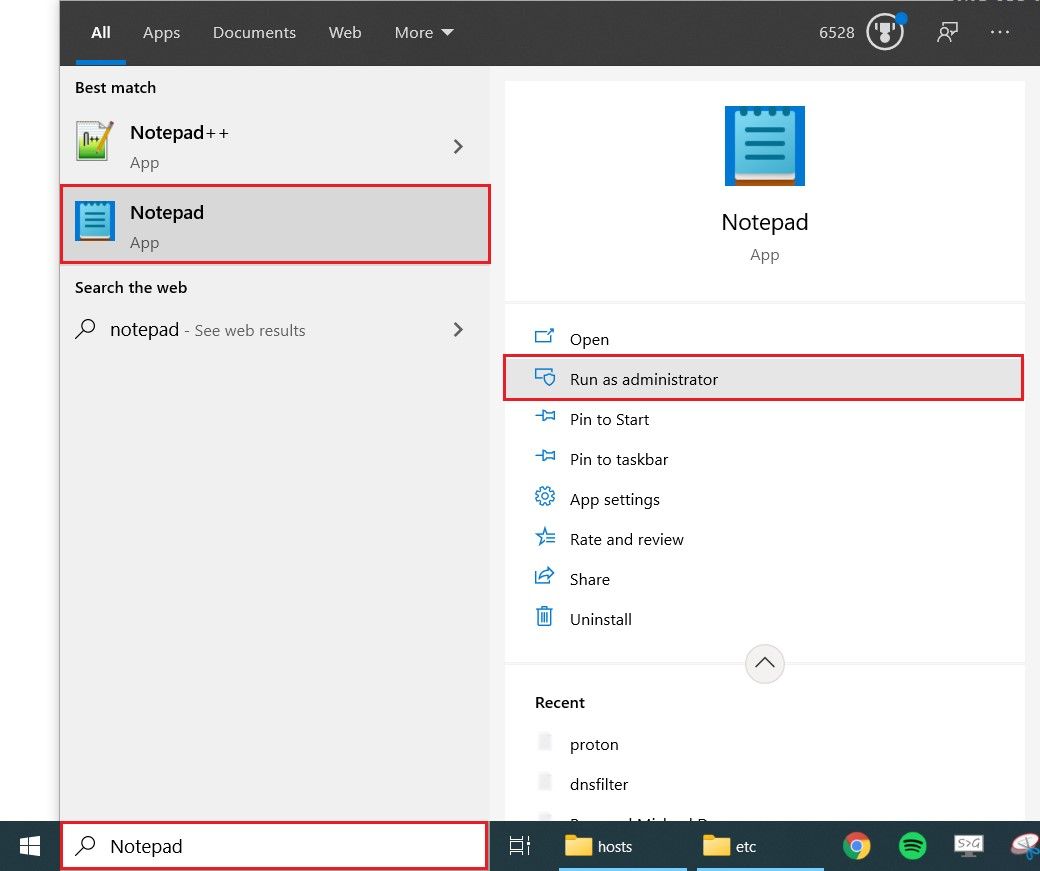Screen dimensions: 1040x871
Task: Click the Rate and review star icon
Action: [545, 536]
